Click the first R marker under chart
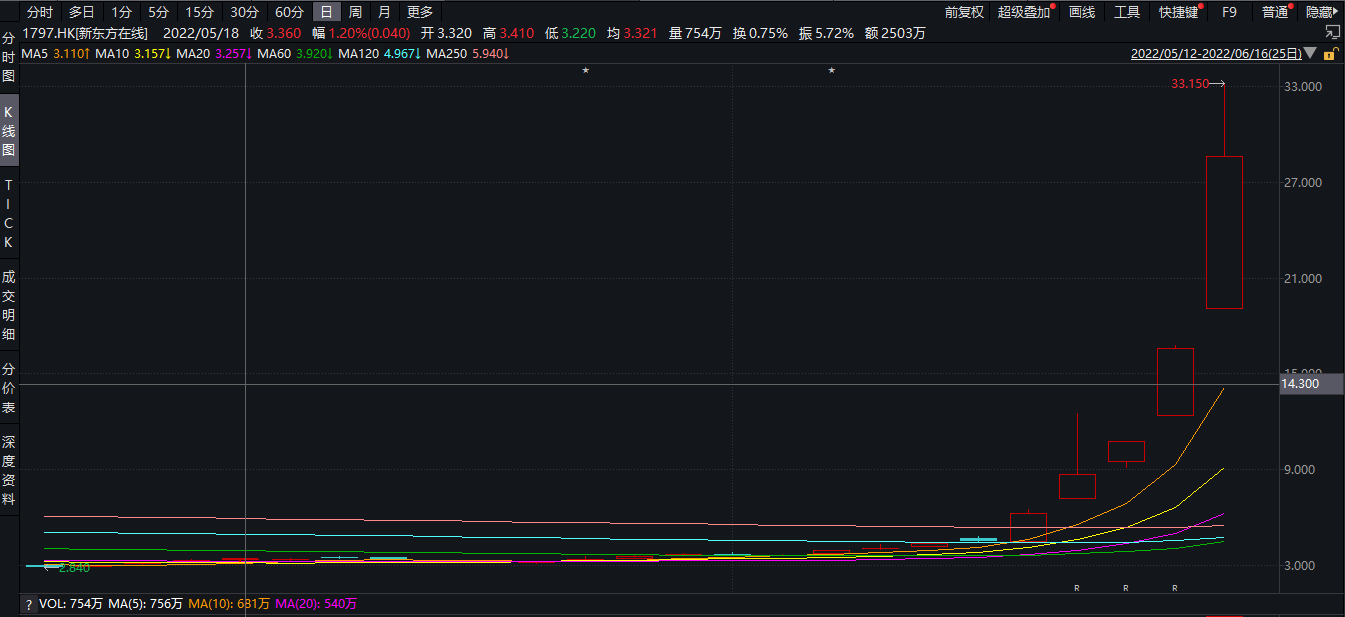The height and width of the screenshot is (617, 1345). [x=1077, y=588]
